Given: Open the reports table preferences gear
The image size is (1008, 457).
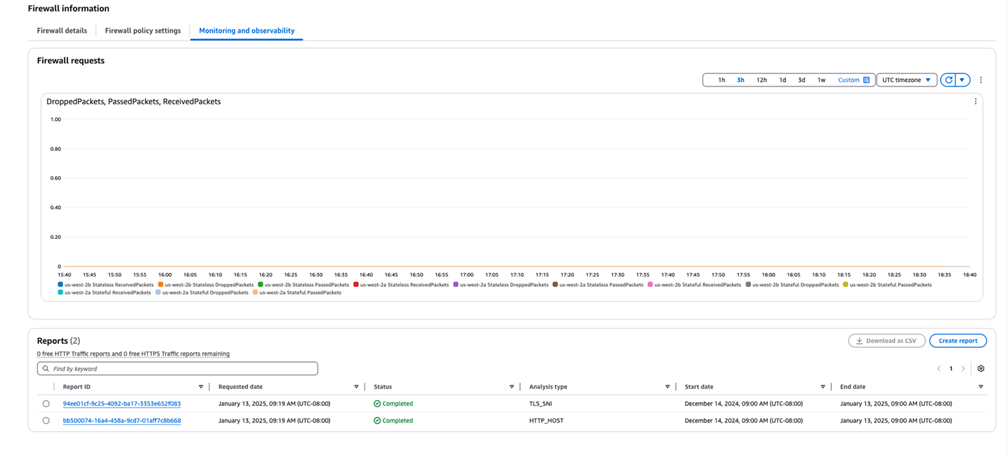Looking at the screenshot, I should [980, 368].
